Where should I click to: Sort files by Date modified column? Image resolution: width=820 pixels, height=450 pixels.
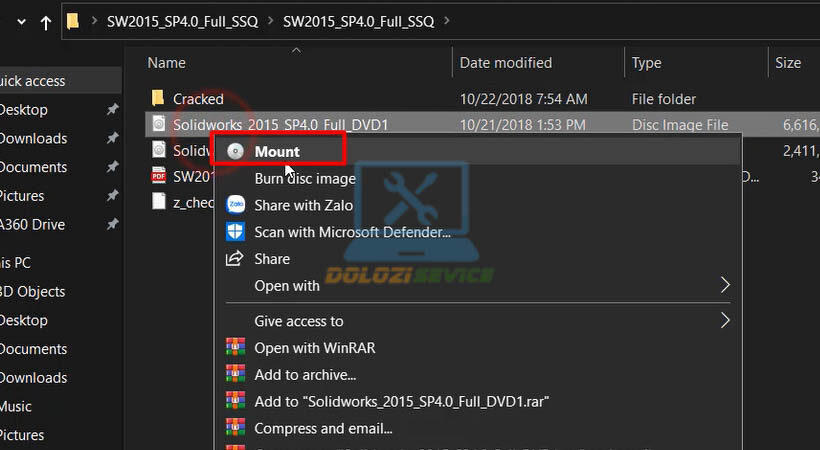click(505, 63)
